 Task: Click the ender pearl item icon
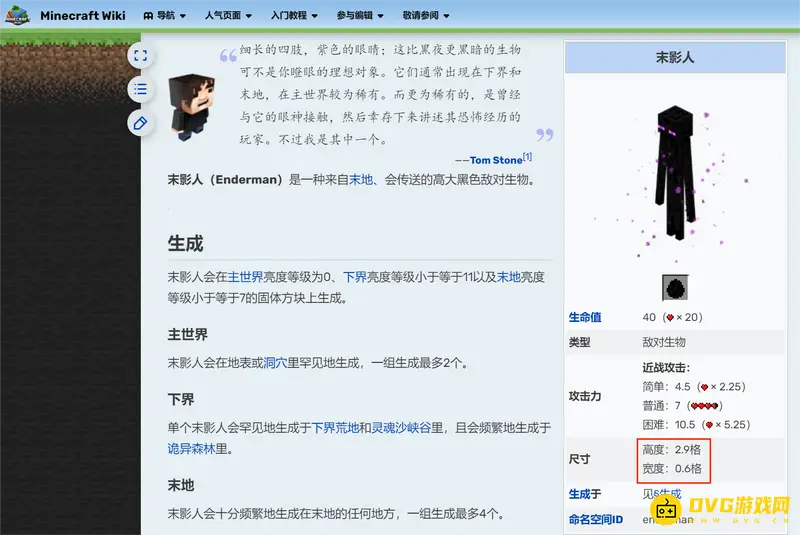tap(675, 288)
